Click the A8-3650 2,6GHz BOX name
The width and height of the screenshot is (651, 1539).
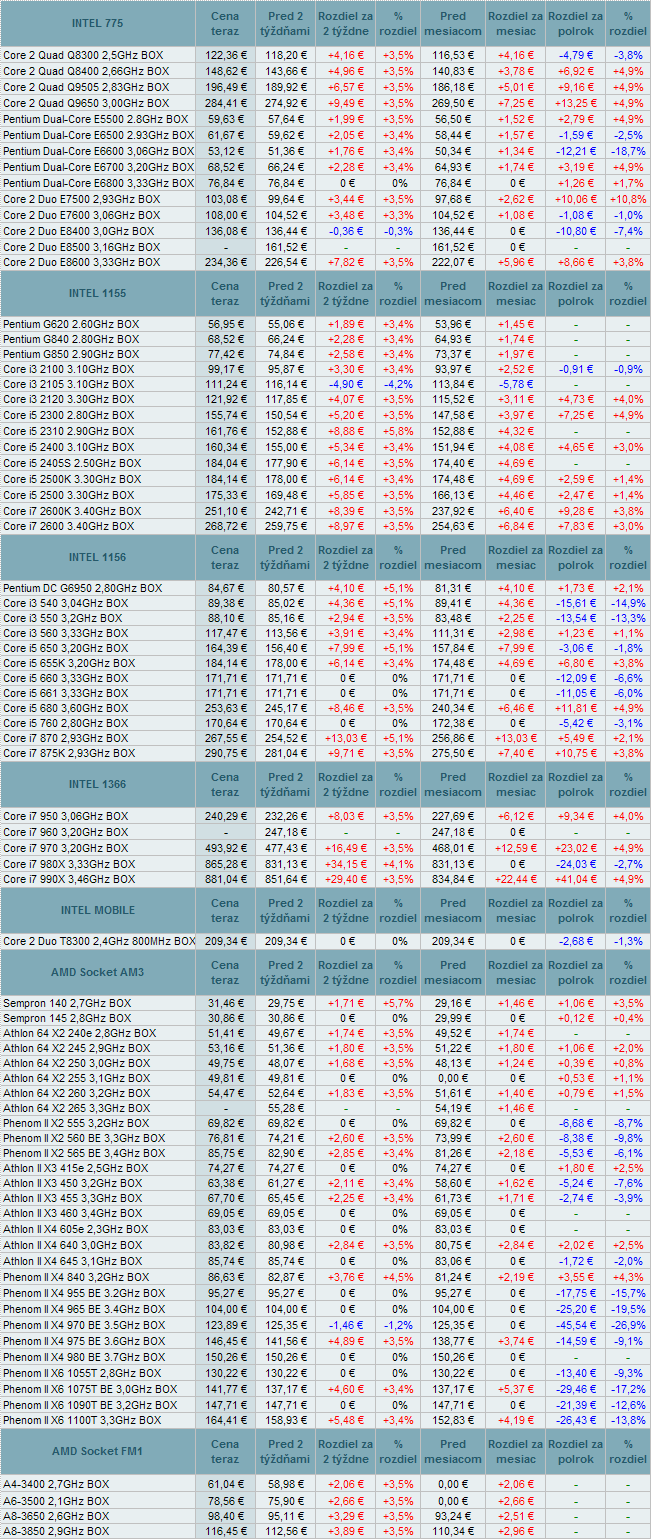coord(56,1516)
